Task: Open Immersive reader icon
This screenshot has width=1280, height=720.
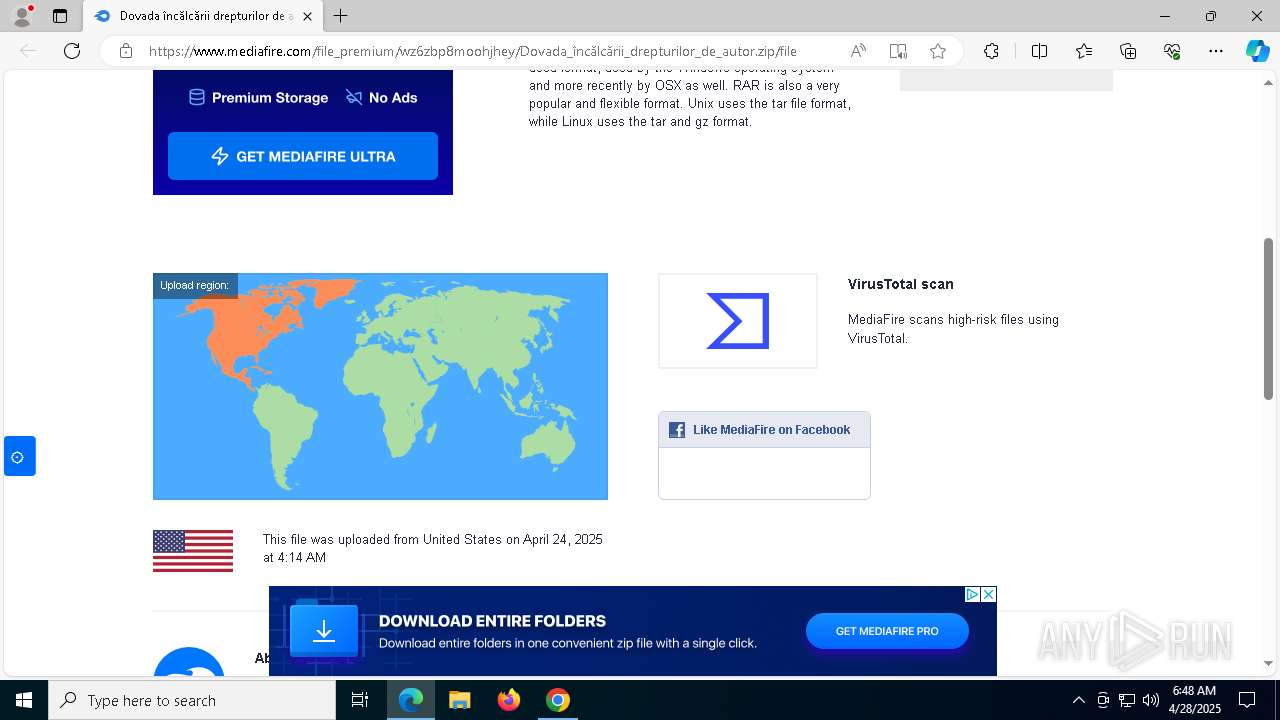Action: [x=898, y=51]
